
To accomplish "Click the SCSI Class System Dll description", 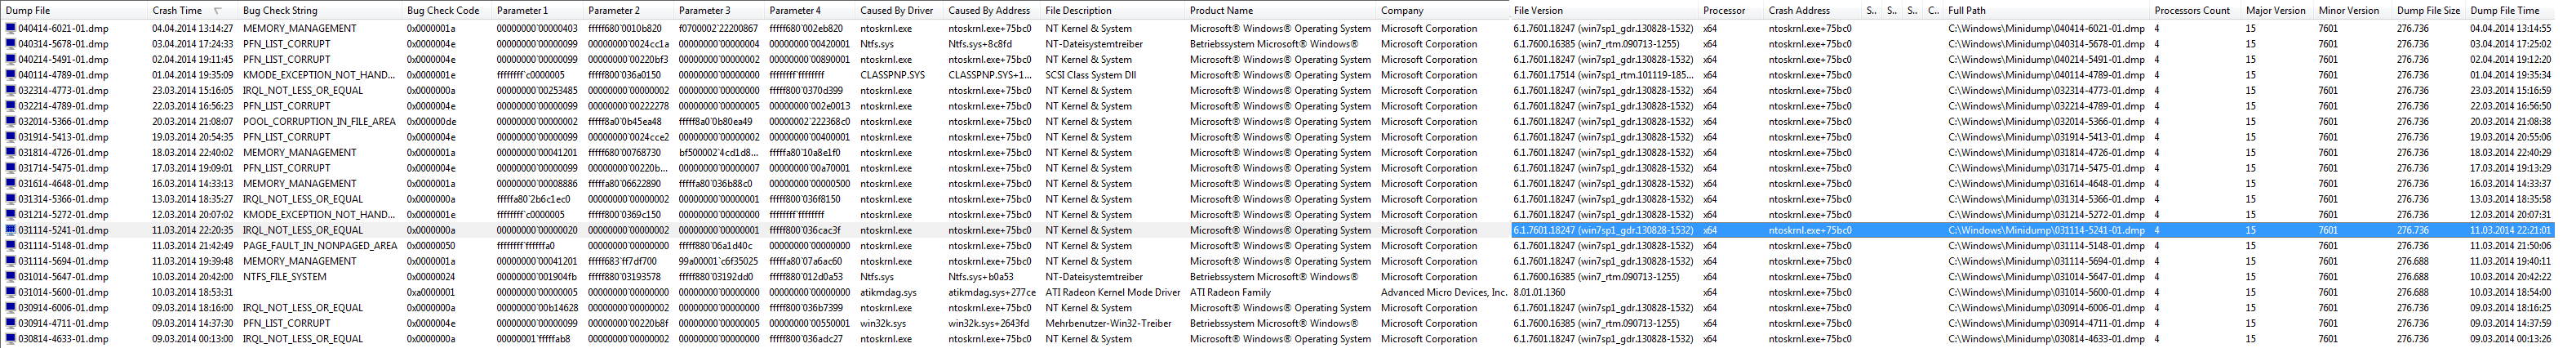I will pos(1090,76).
